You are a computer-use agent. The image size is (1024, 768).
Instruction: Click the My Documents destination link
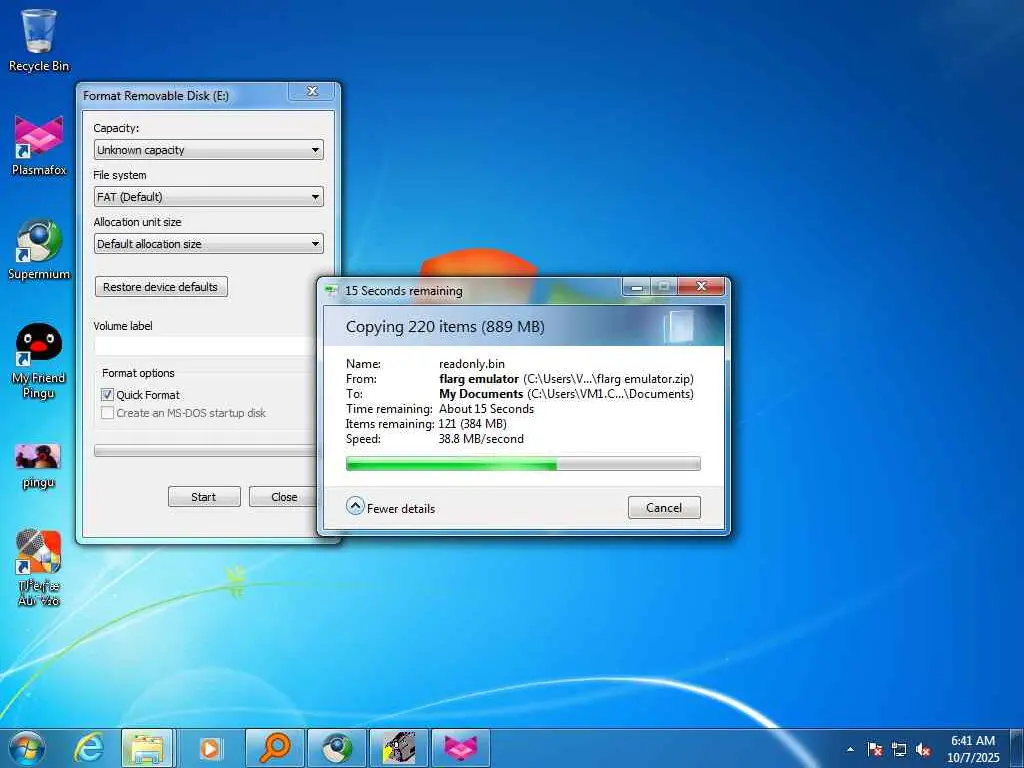tap(481, 394)
